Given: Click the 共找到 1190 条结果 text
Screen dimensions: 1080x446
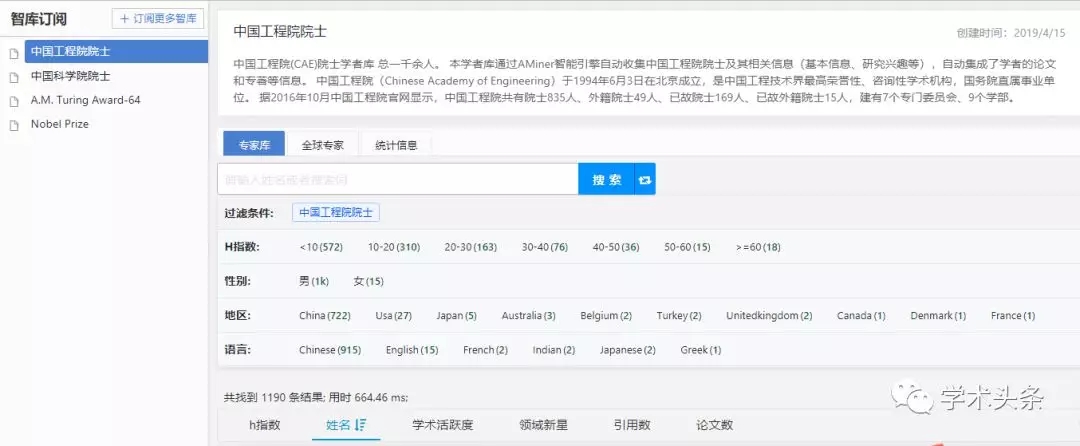Looking at the screenshot, I should pos(275,397).
